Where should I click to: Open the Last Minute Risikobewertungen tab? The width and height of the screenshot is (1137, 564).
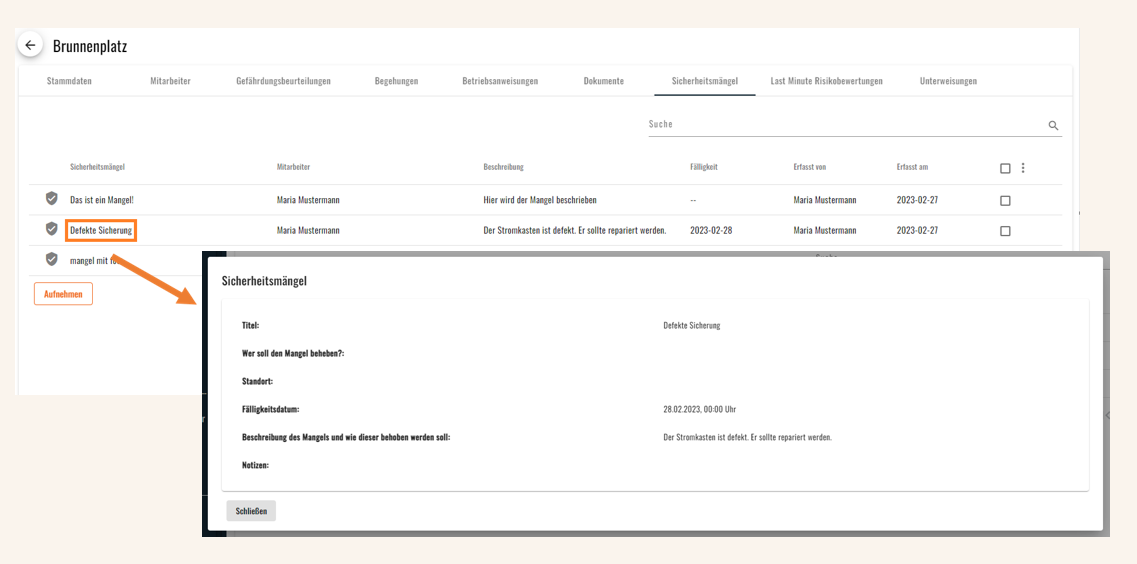coord(827,81)
